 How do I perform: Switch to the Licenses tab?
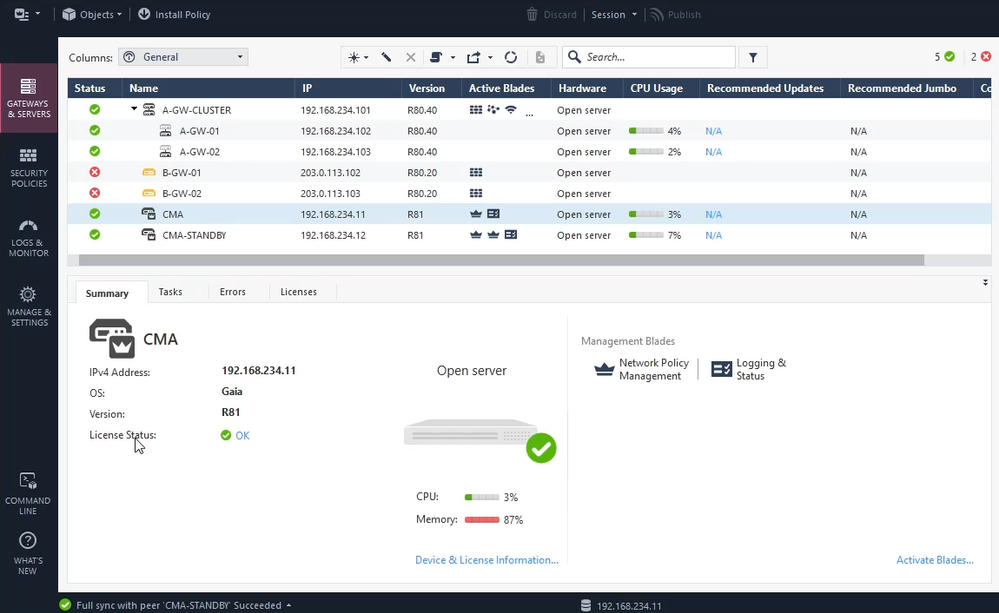[298, 292]
